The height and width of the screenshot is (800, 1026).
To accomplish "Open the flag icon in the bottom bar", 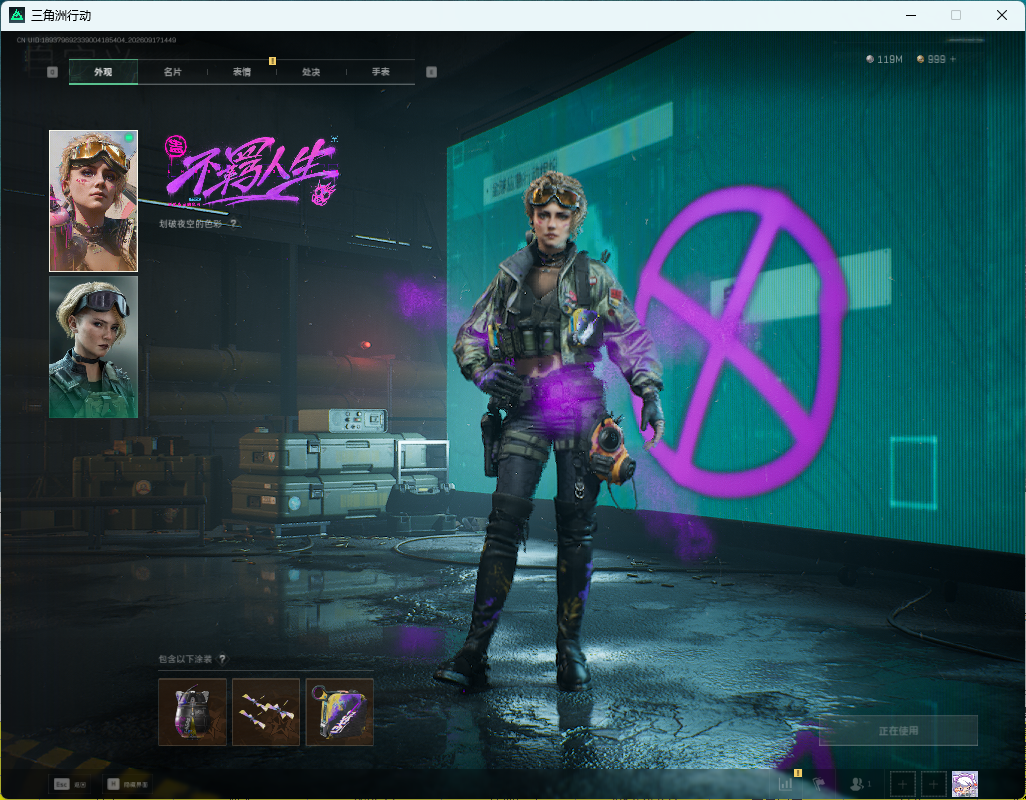I will coord(818,784).
